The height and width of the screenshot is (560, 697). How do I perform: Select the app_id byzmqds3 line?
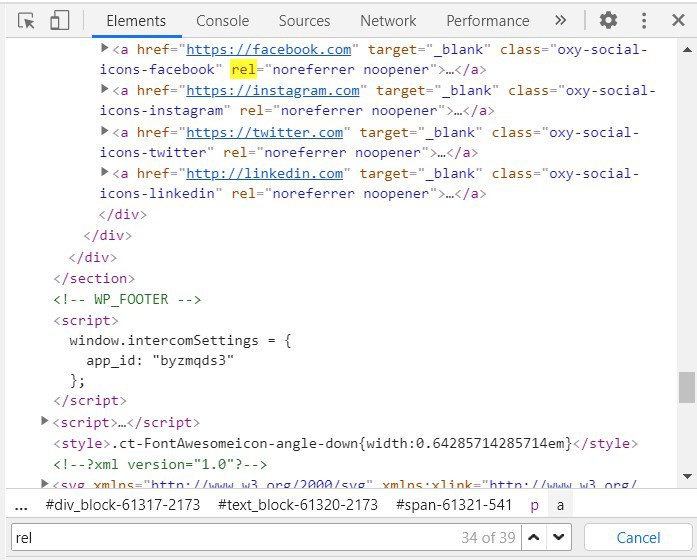point(160,360)
